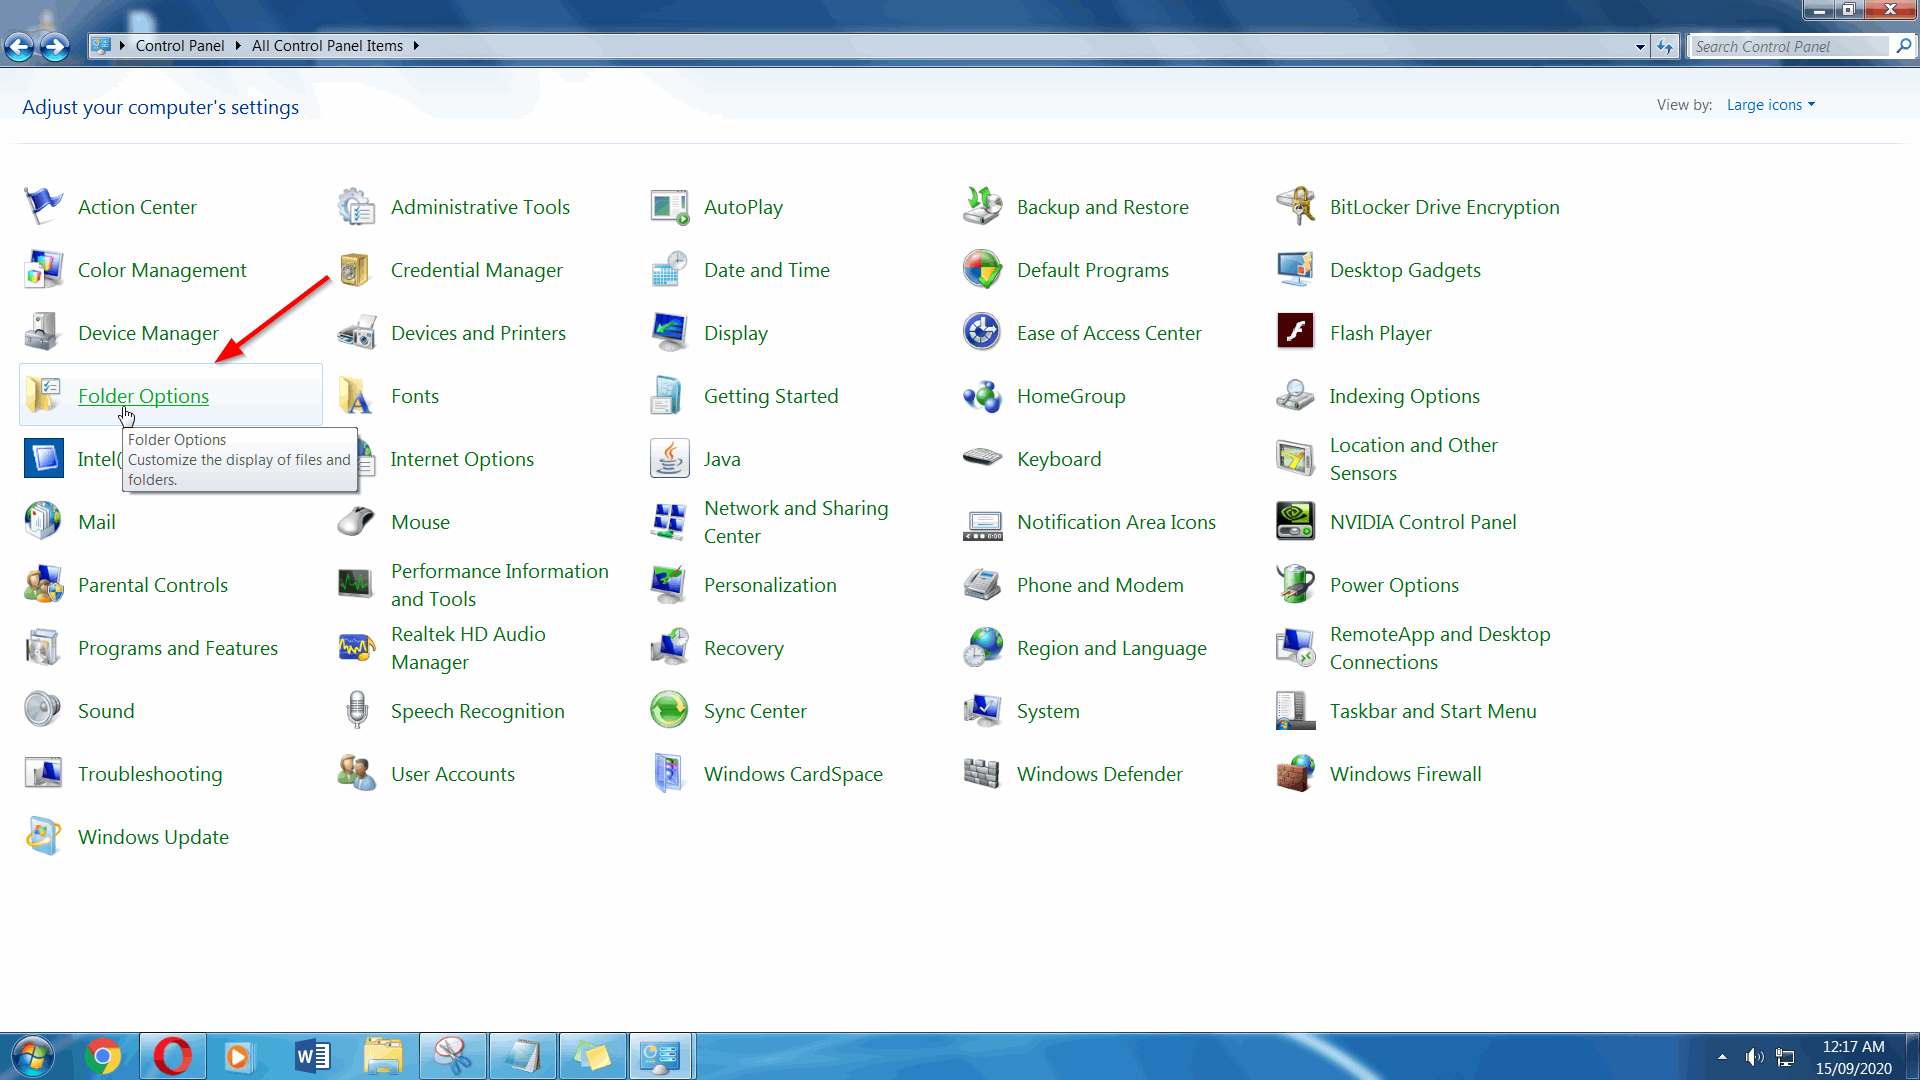Open Network and Sharing Center link
1920x1080 pixels.
coord(796,522)
